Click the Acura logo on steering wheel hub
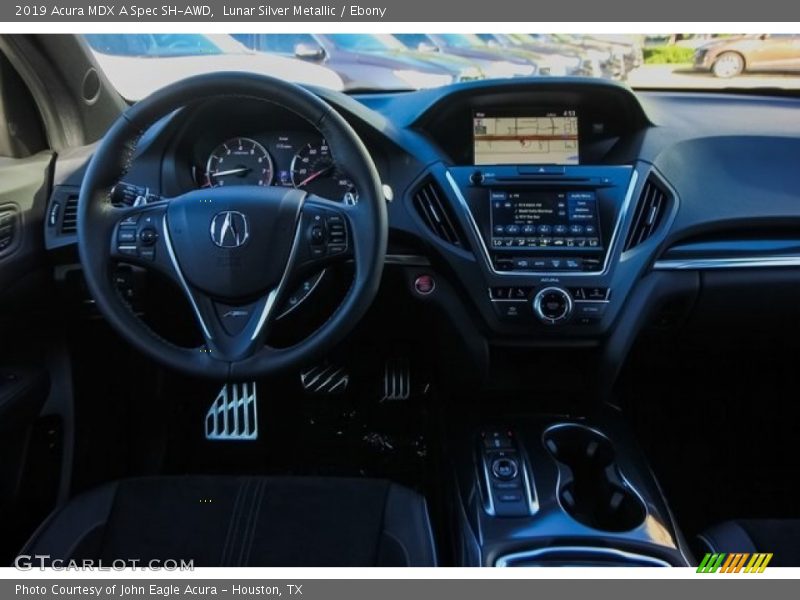 [x=229, y=229]
